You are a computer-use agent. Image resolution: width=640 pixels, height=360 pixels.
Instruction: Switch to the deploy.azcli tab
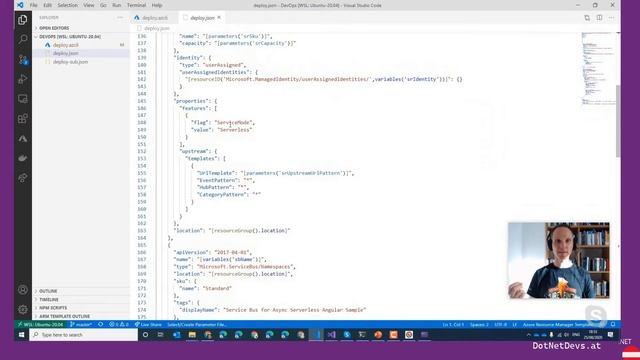click(155, 18)
